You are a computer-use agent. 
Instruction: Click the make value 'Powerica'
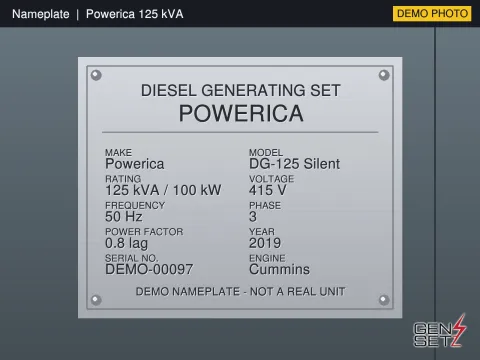click(x=135, y=164)
